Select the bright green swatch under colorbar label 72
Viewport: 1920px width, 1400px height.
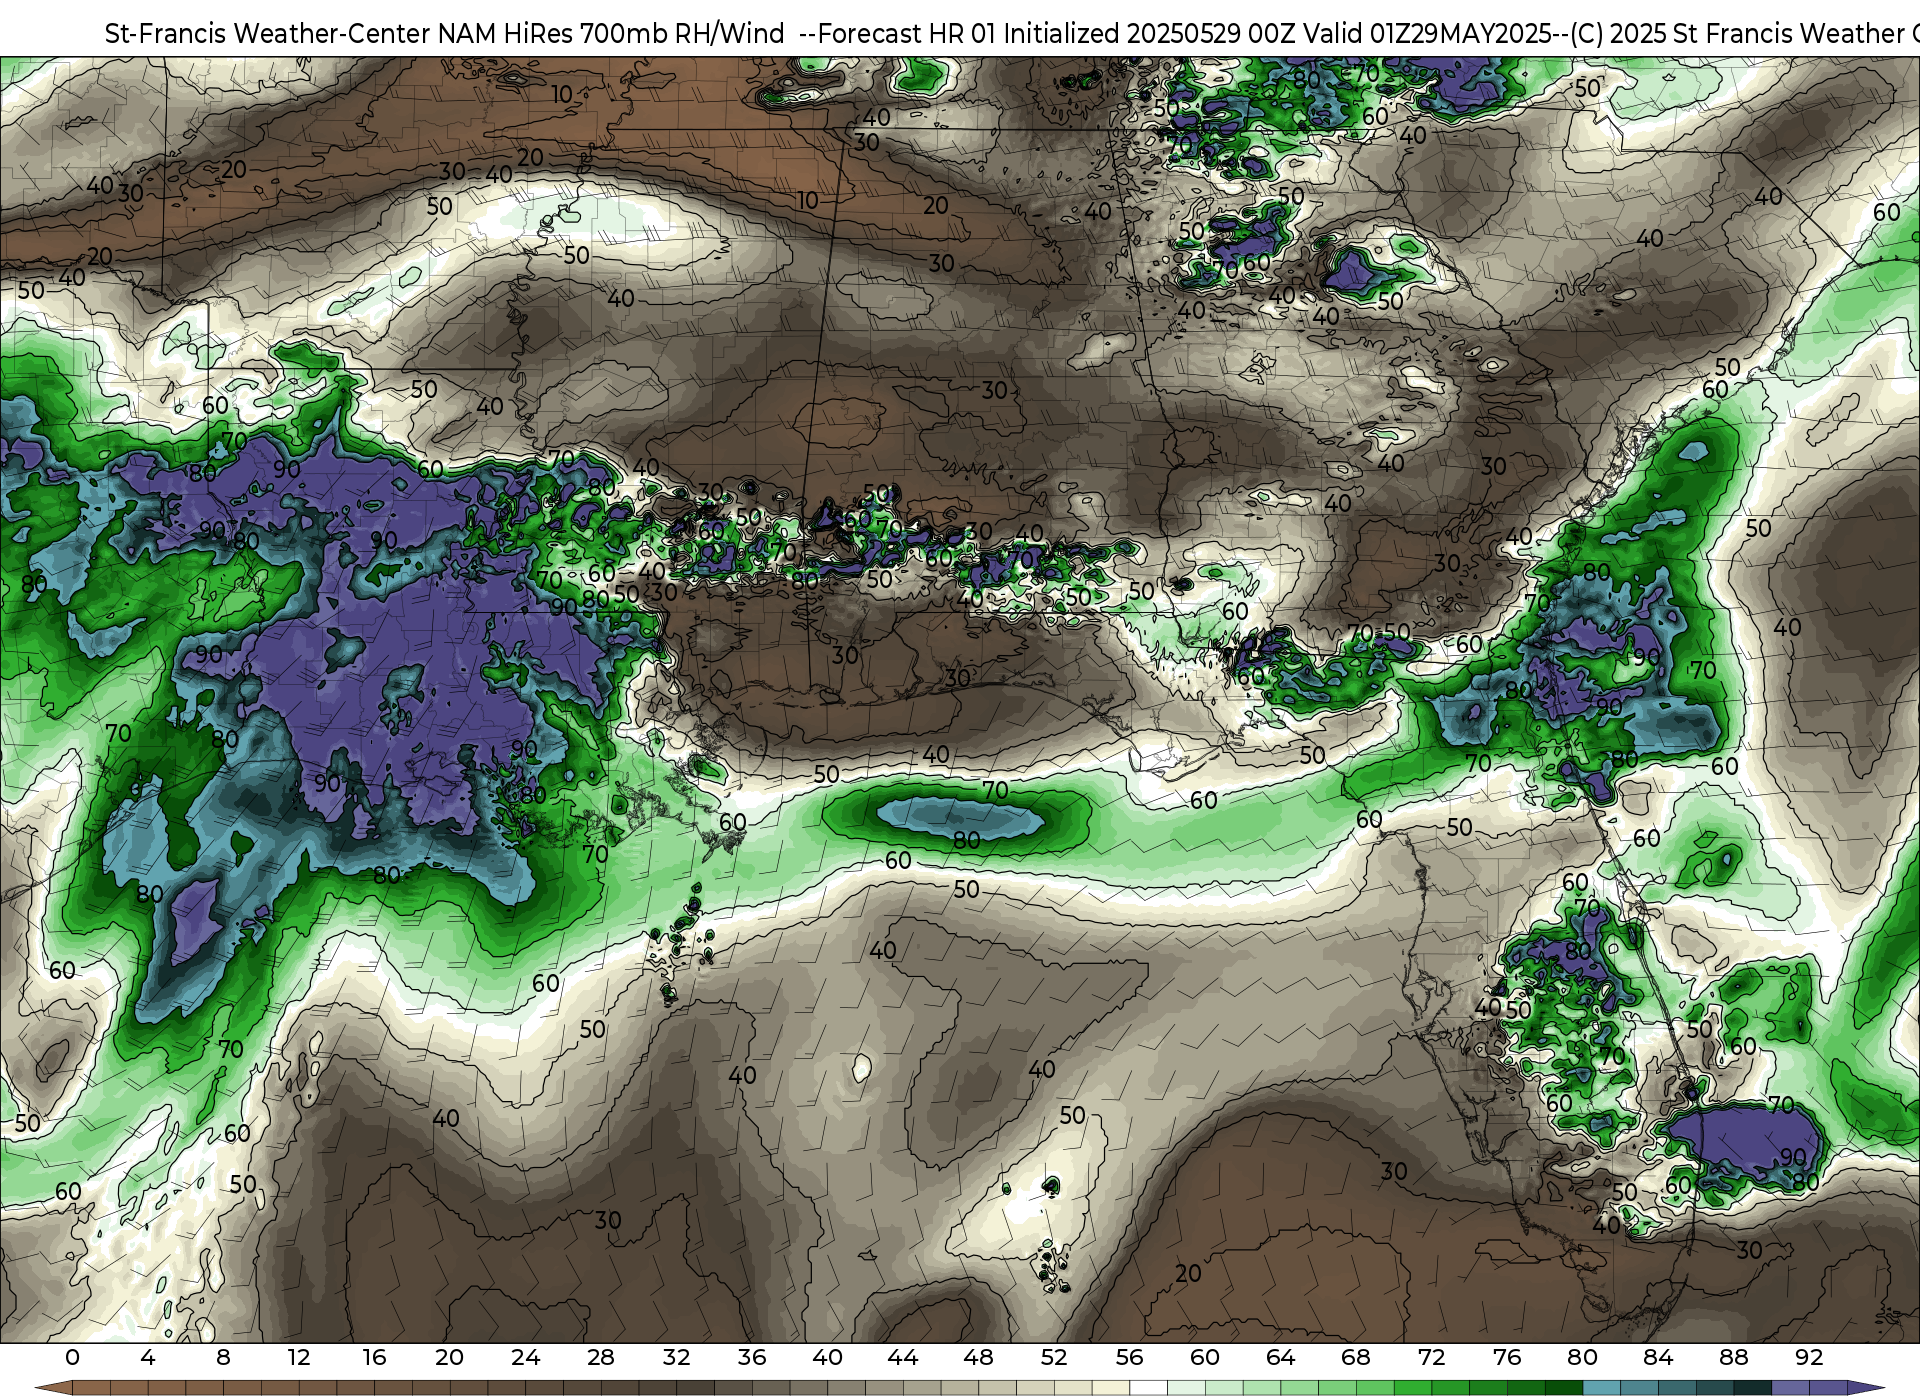1413,1388
